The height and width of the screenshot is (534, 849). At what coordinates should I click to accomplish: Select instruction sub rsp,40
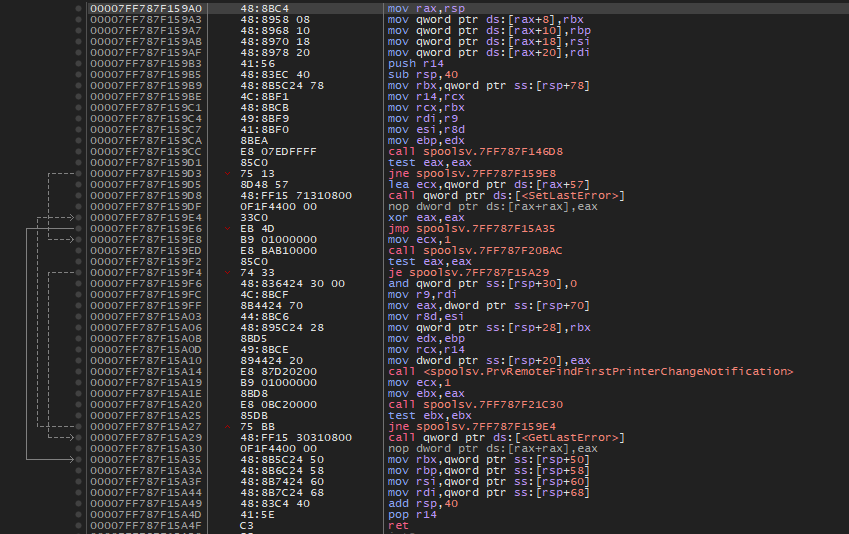coord(423,75)
